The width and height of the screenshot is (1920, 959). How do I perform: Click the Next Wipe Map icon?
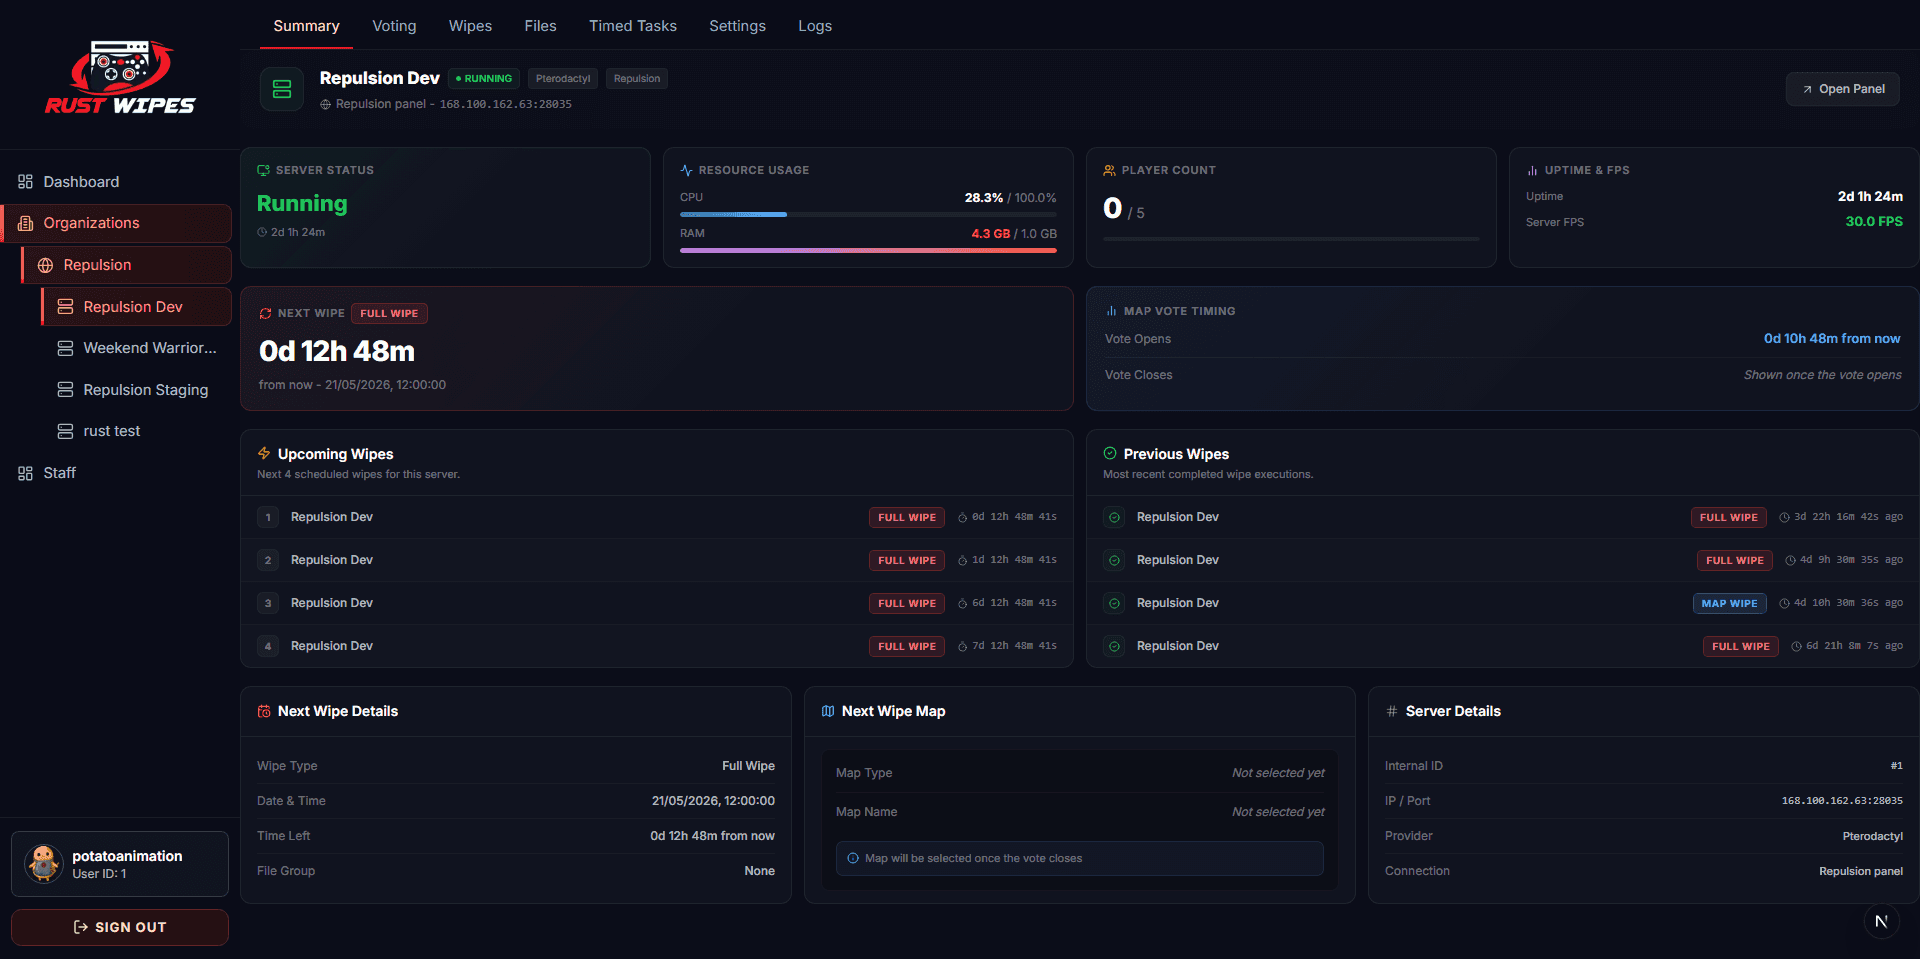point(828,711)
